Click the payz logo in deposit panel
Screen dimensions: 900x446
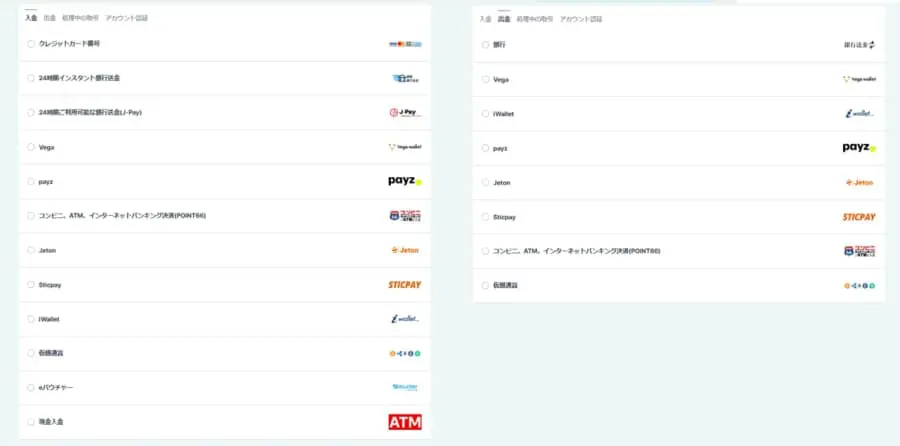pyautogui.click(x=405, y=181)
